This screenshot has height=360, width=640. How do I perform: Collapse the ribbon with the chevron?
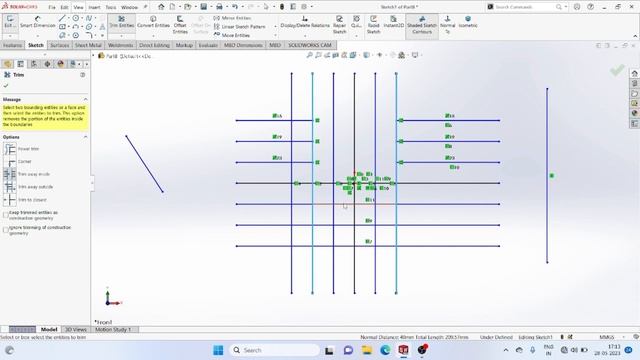point(635,36)
